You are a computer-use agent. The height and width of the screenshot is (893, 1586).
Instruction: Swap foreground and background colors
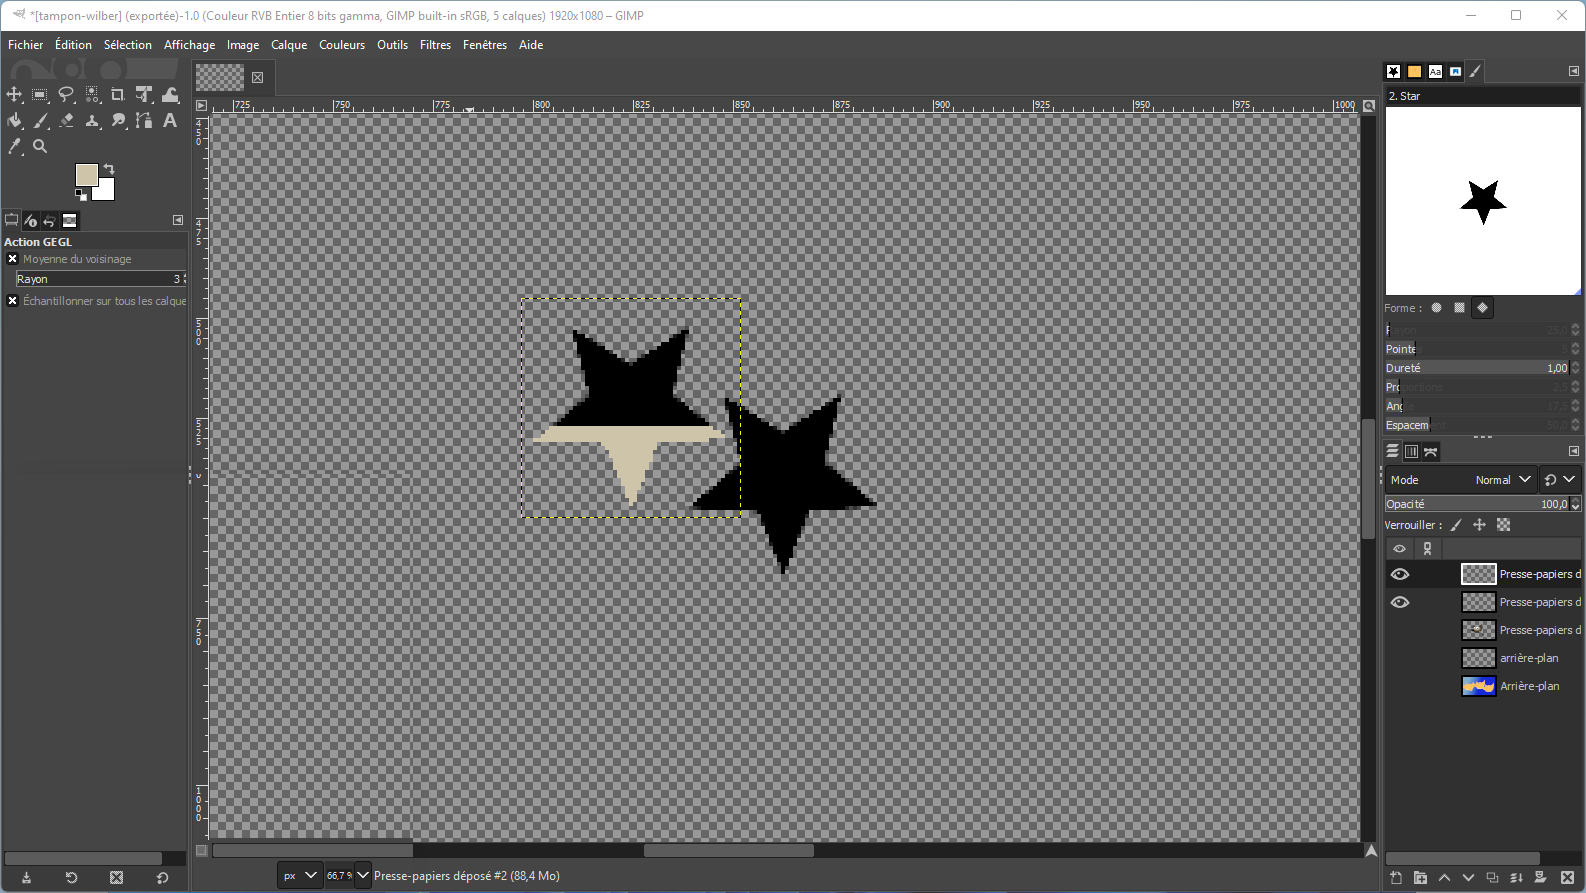click(x=109, y=169)
